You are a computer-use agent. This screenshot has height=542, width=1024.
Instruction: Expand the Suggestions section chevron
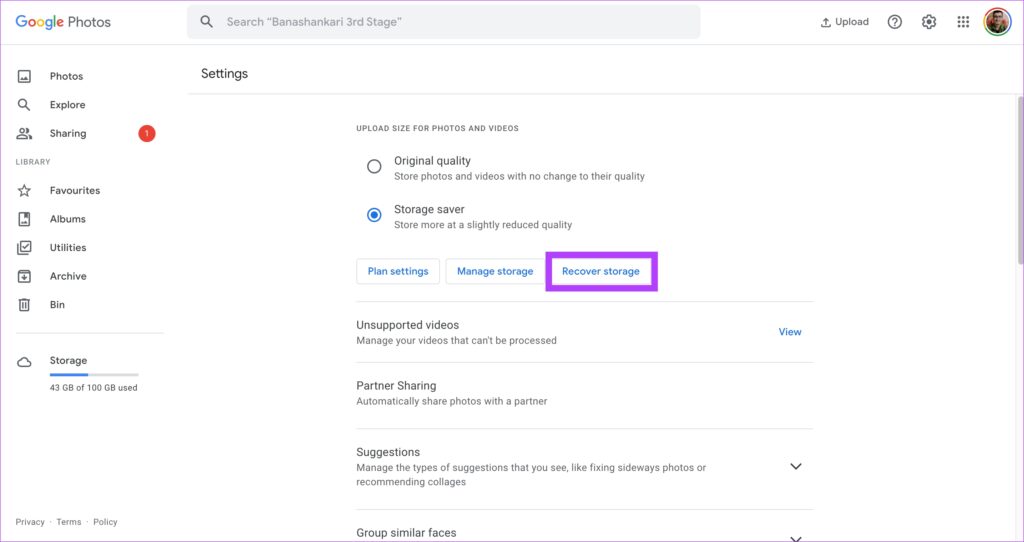(x=795, y=466)
